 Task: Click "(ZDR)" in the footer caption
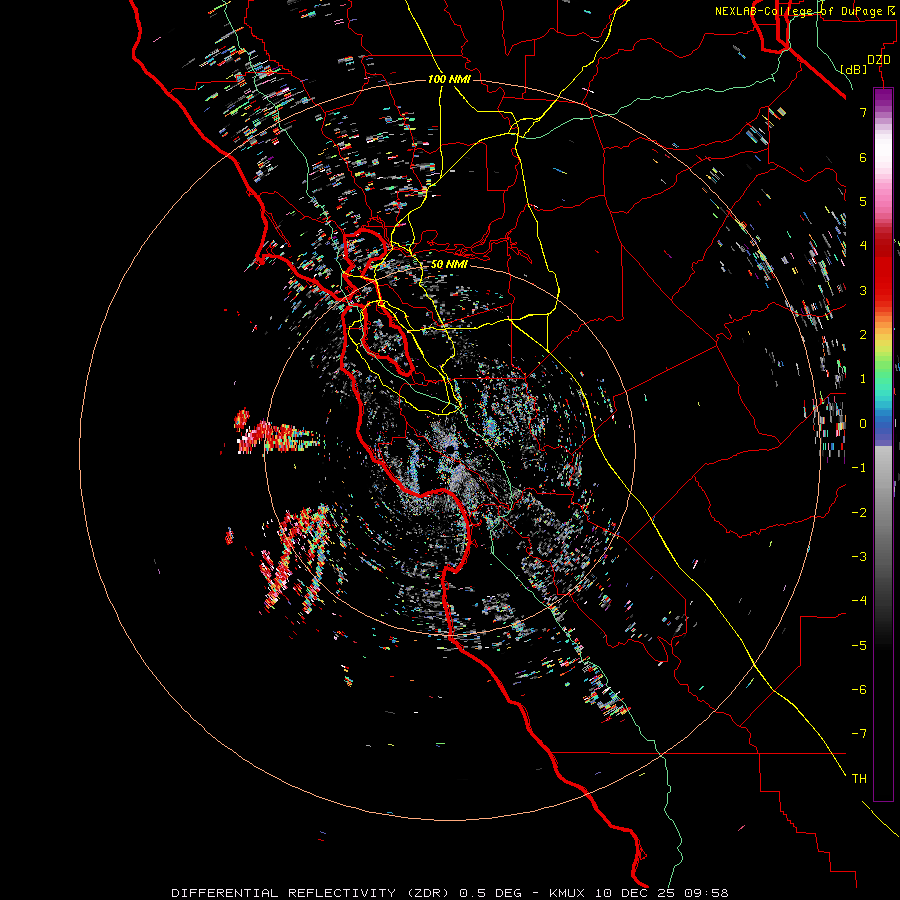click(428, 893)
